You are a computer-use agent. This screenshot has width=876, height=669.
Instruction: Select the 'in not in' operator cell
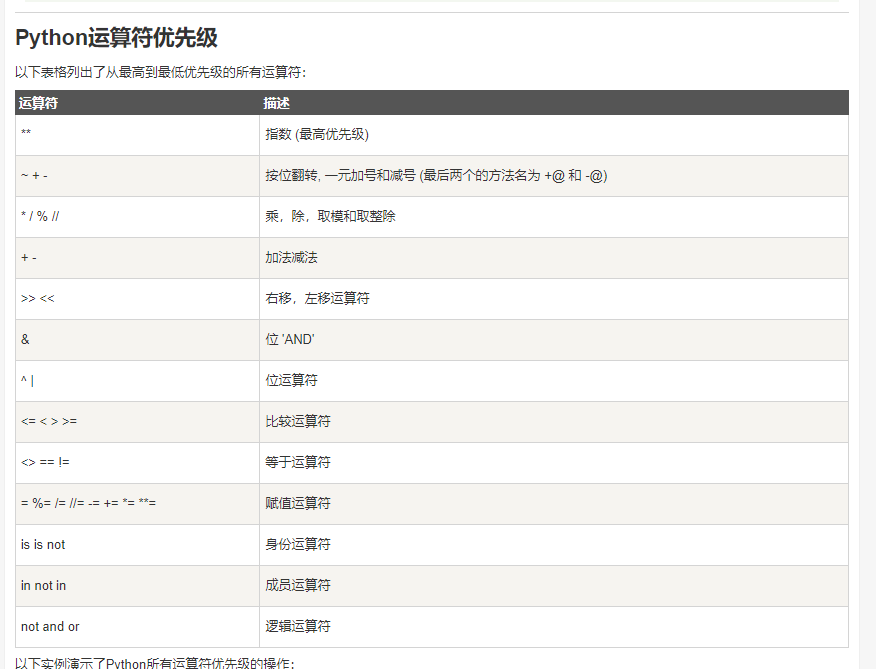coord(137,586)
